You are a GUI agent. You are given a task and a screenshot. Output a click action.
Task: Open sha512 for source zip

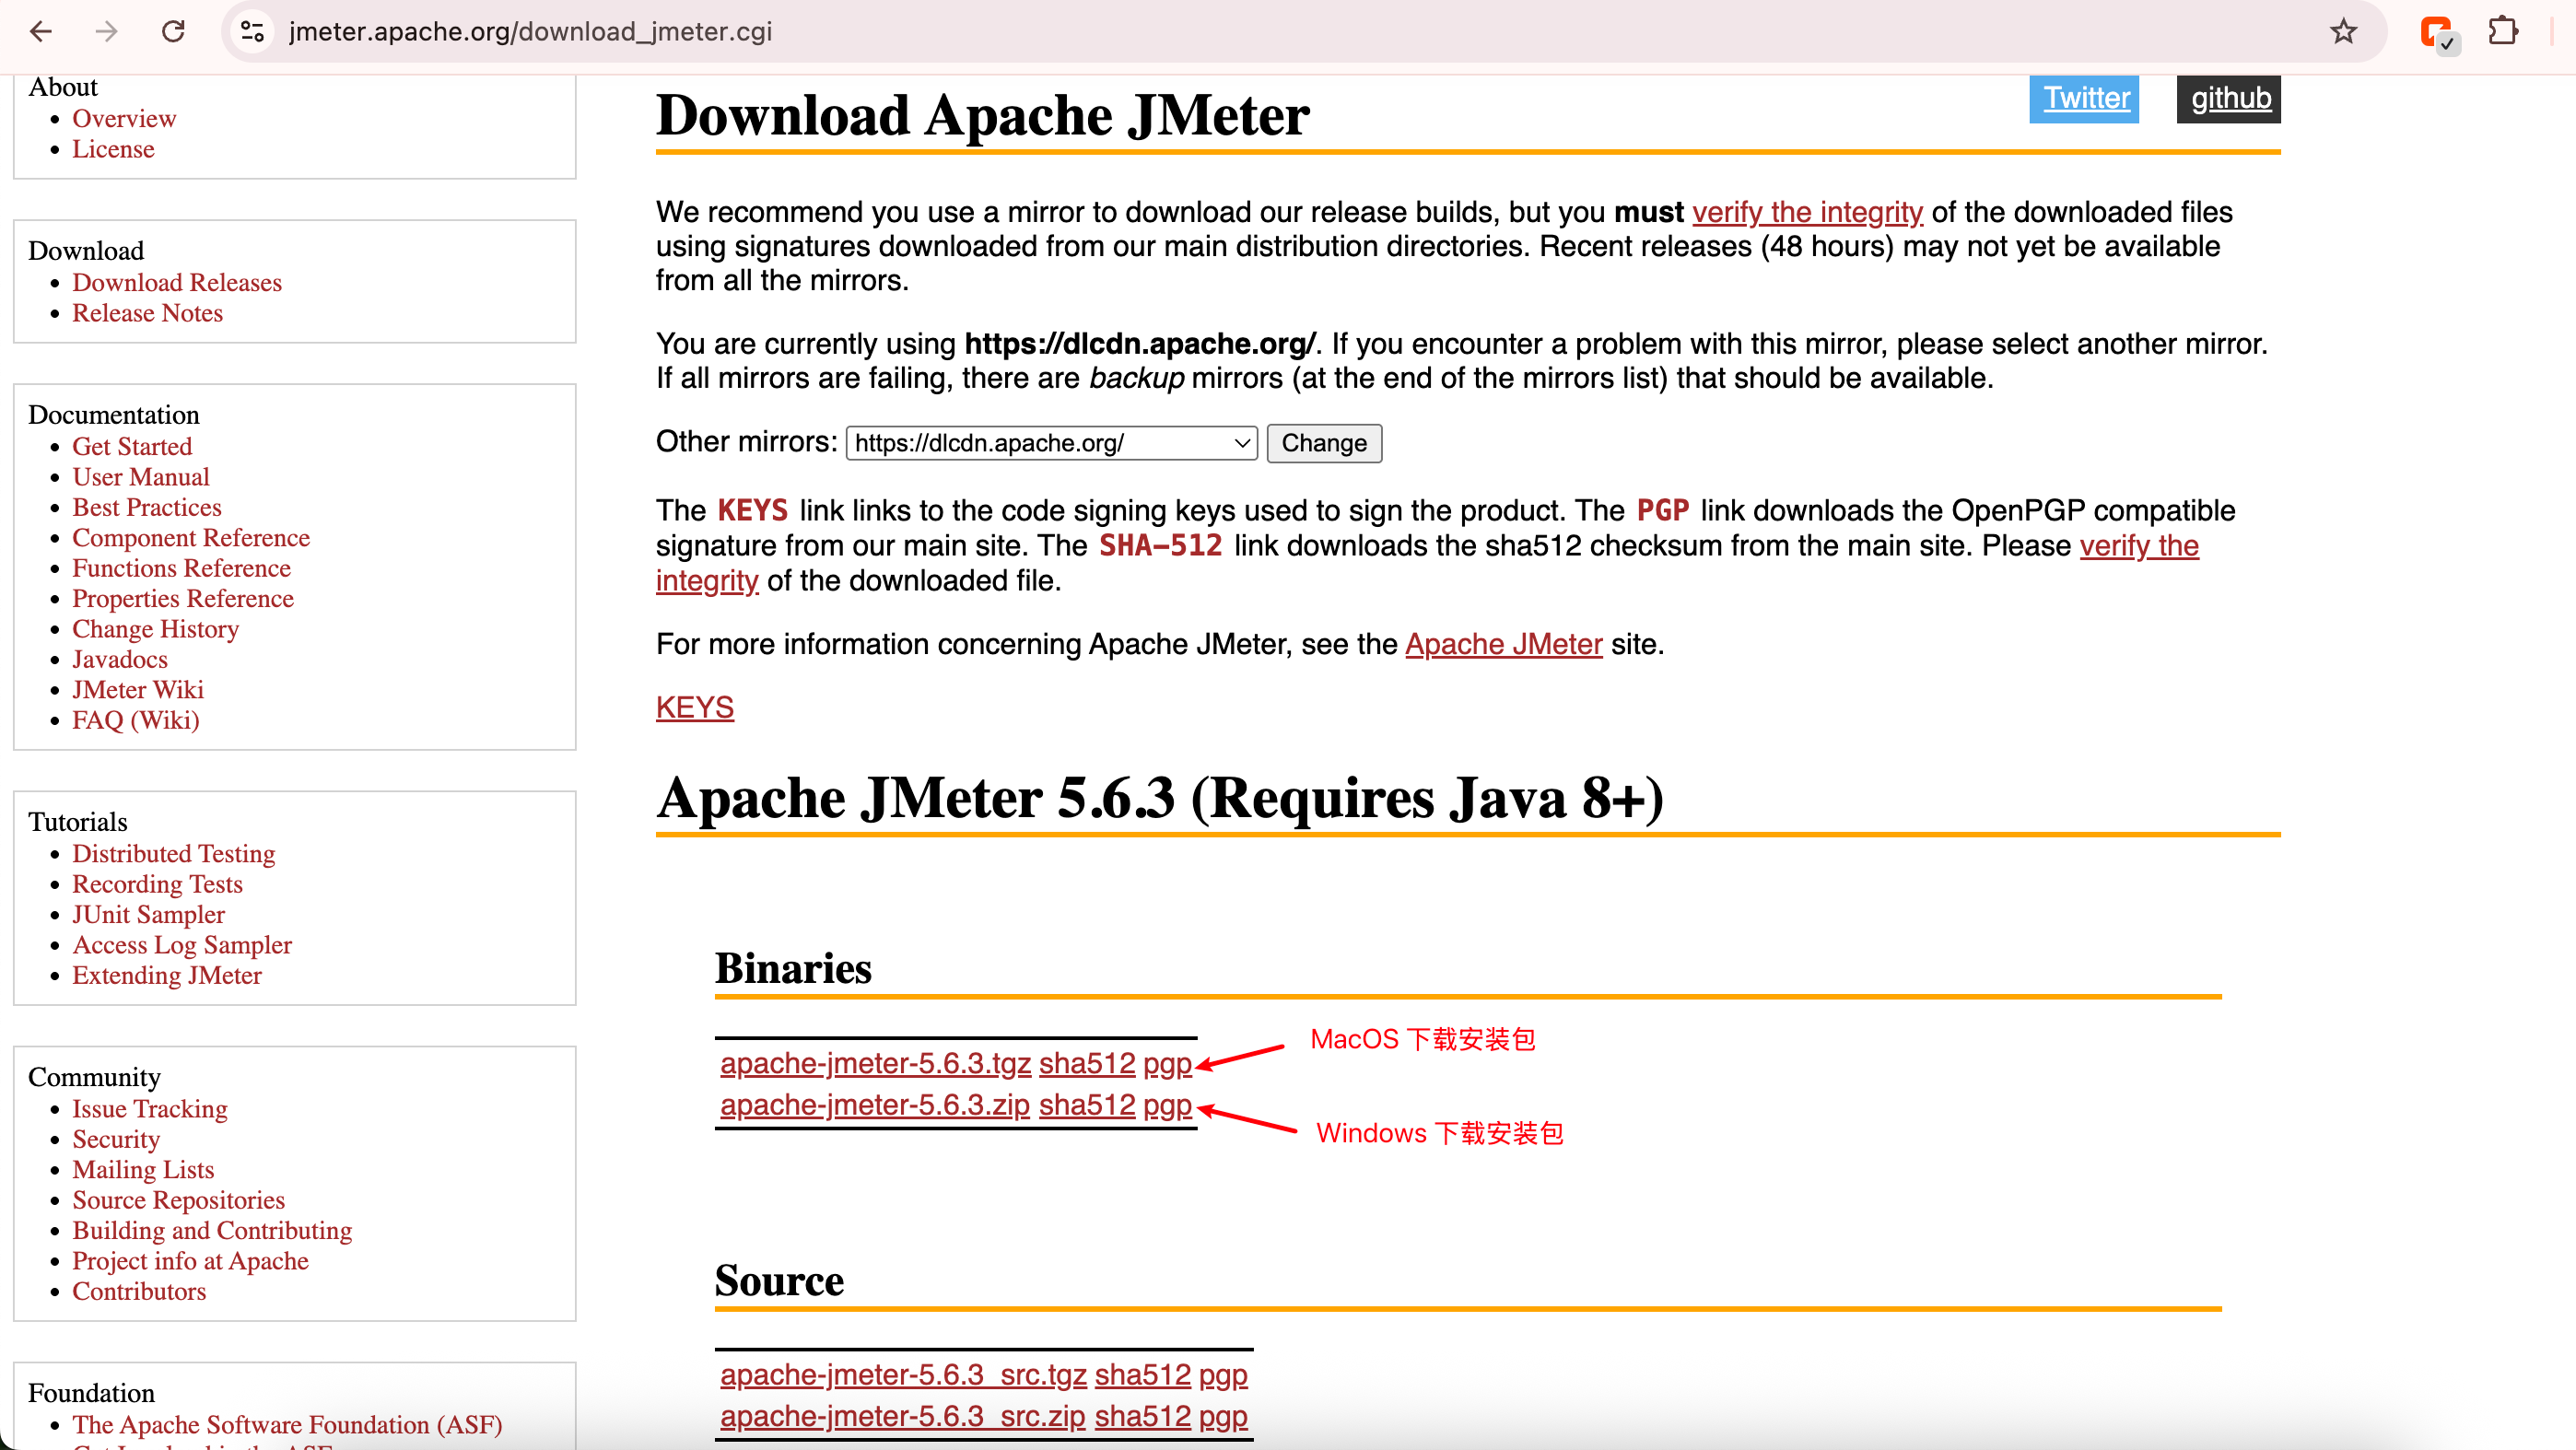point(1143,1417)
